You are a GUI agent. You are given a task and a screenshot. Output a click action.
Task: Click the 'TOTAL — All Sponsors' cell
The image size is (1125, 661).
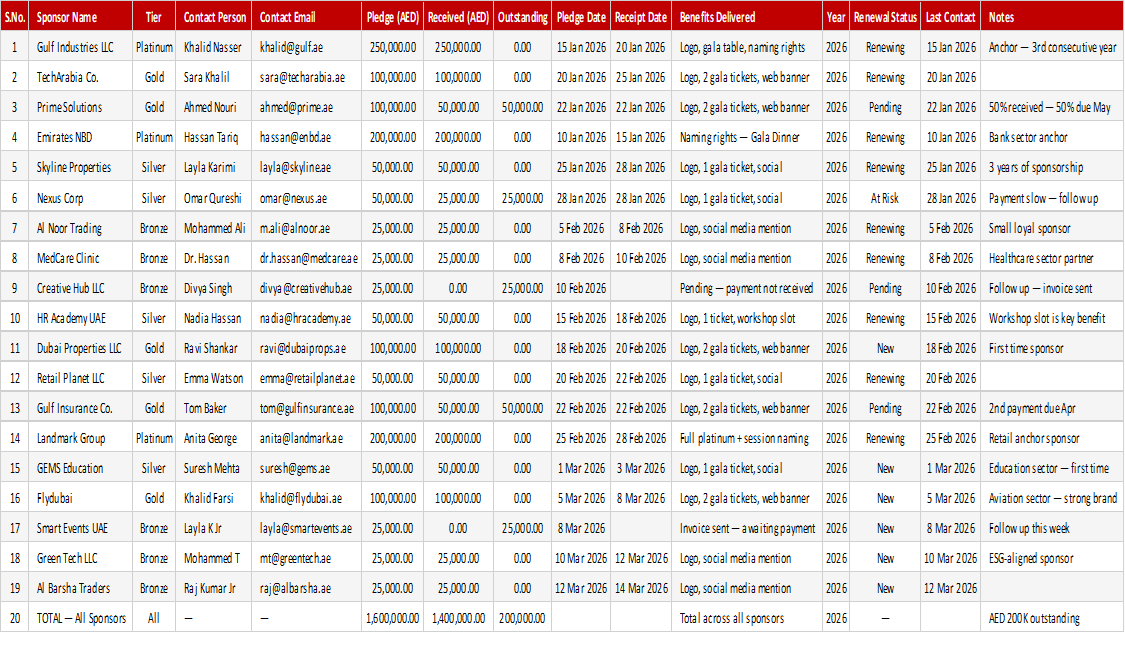pyautogui.click(x=81, y=619)
